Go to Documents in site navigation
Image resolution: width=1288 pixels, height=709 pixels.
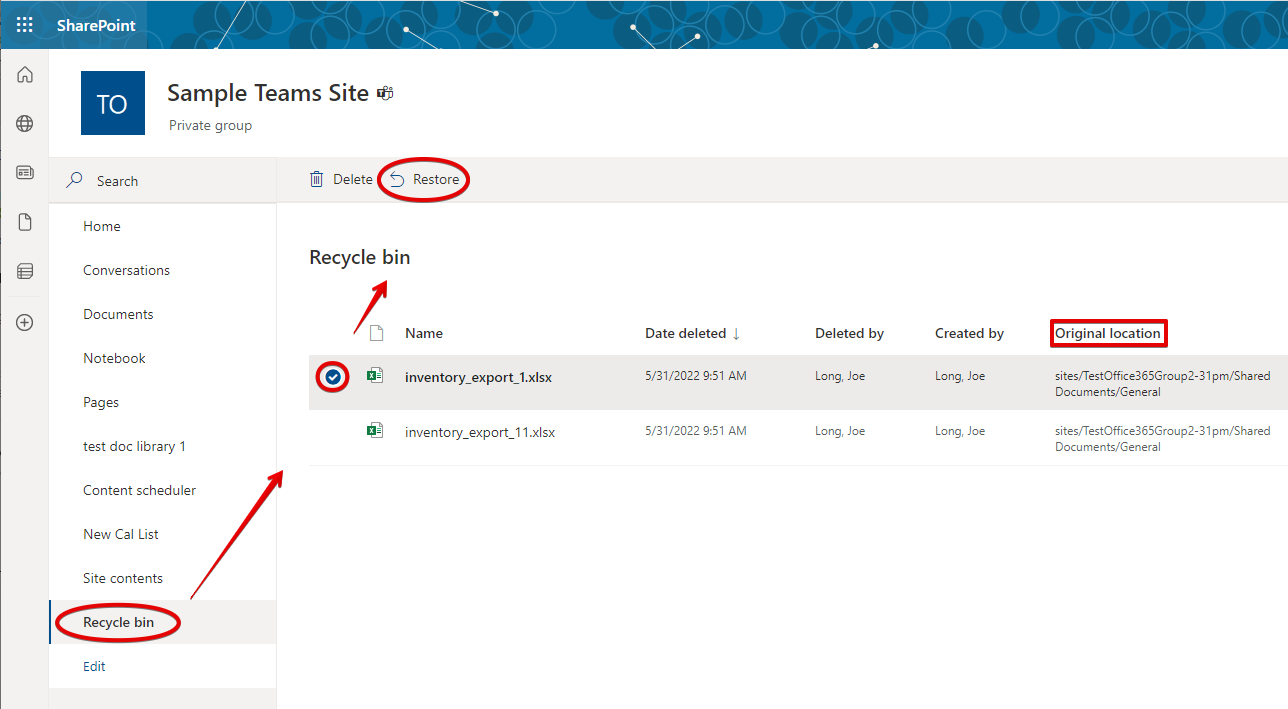118,314
